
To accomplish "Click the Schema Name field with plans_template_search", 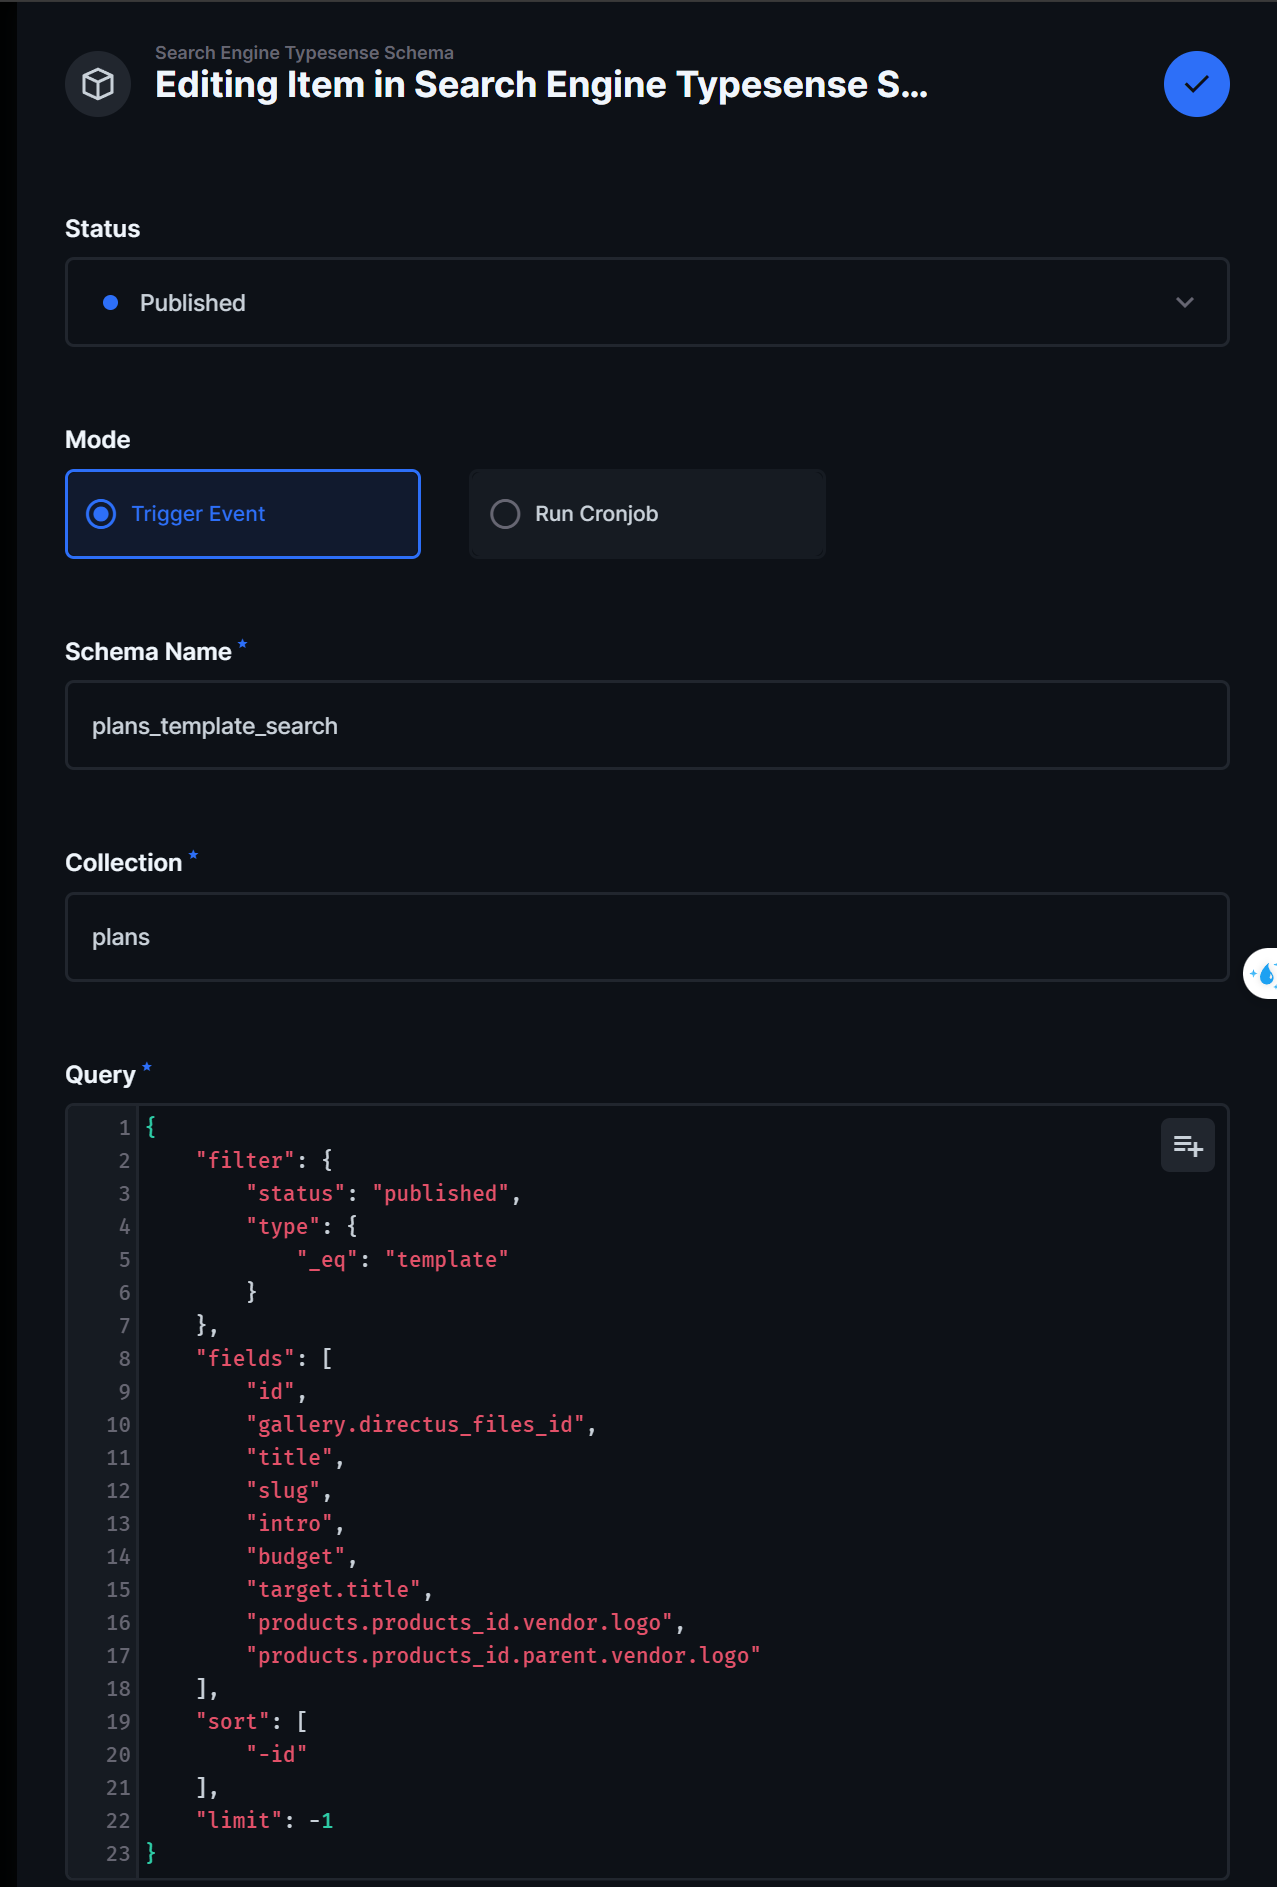I will (x=646, y=726).
